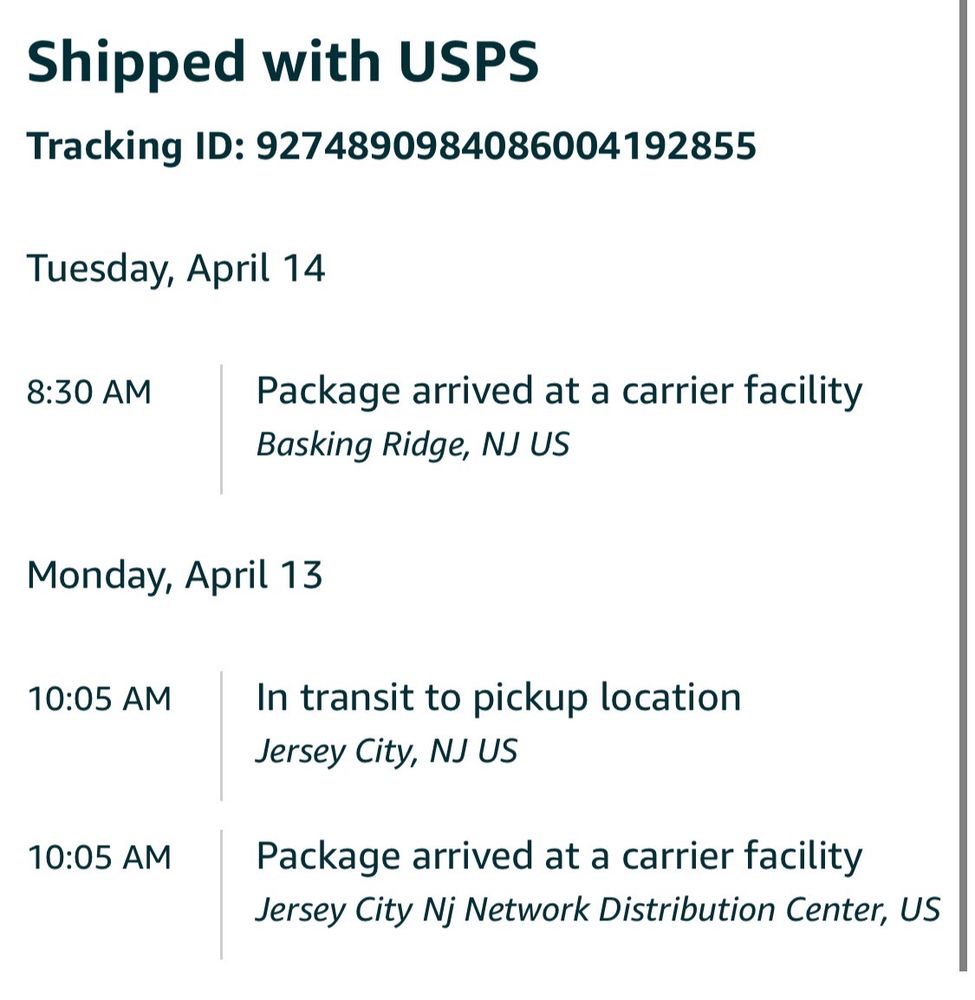Screen dimensions: 975x1000
Task: Click the 8:30 AM timestamp
Action: [89, 392]
